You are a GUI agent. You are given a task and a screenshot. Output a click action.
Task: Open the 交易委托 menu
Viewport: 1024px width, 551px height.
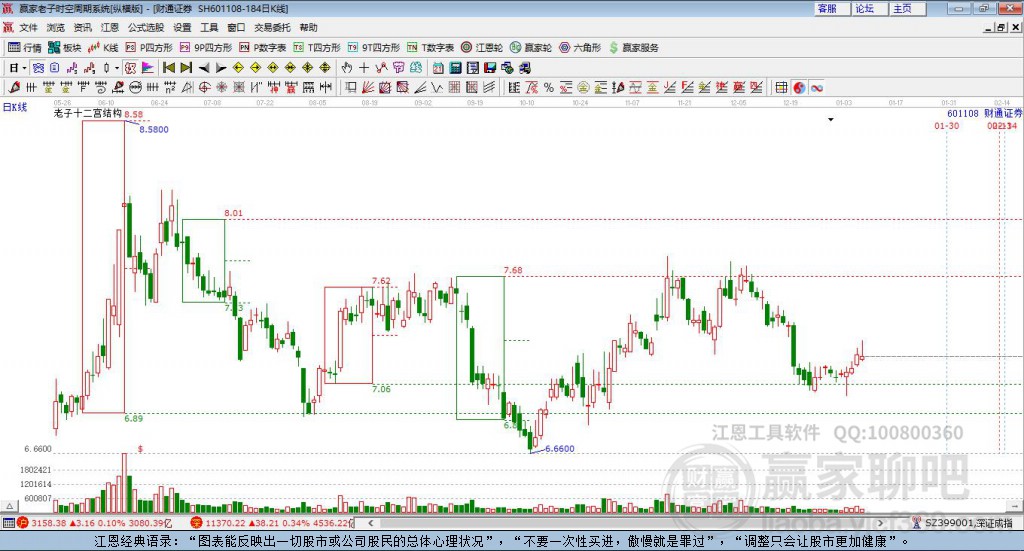(272, 27)
